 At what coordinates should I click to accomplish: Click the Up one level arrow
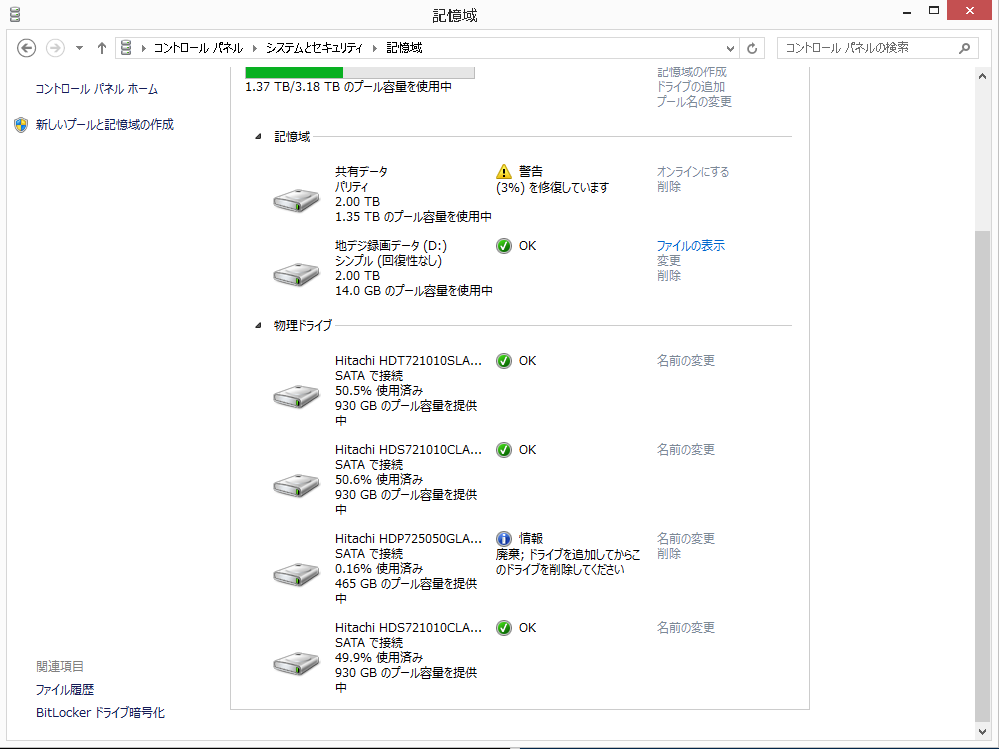coord(102,48)
